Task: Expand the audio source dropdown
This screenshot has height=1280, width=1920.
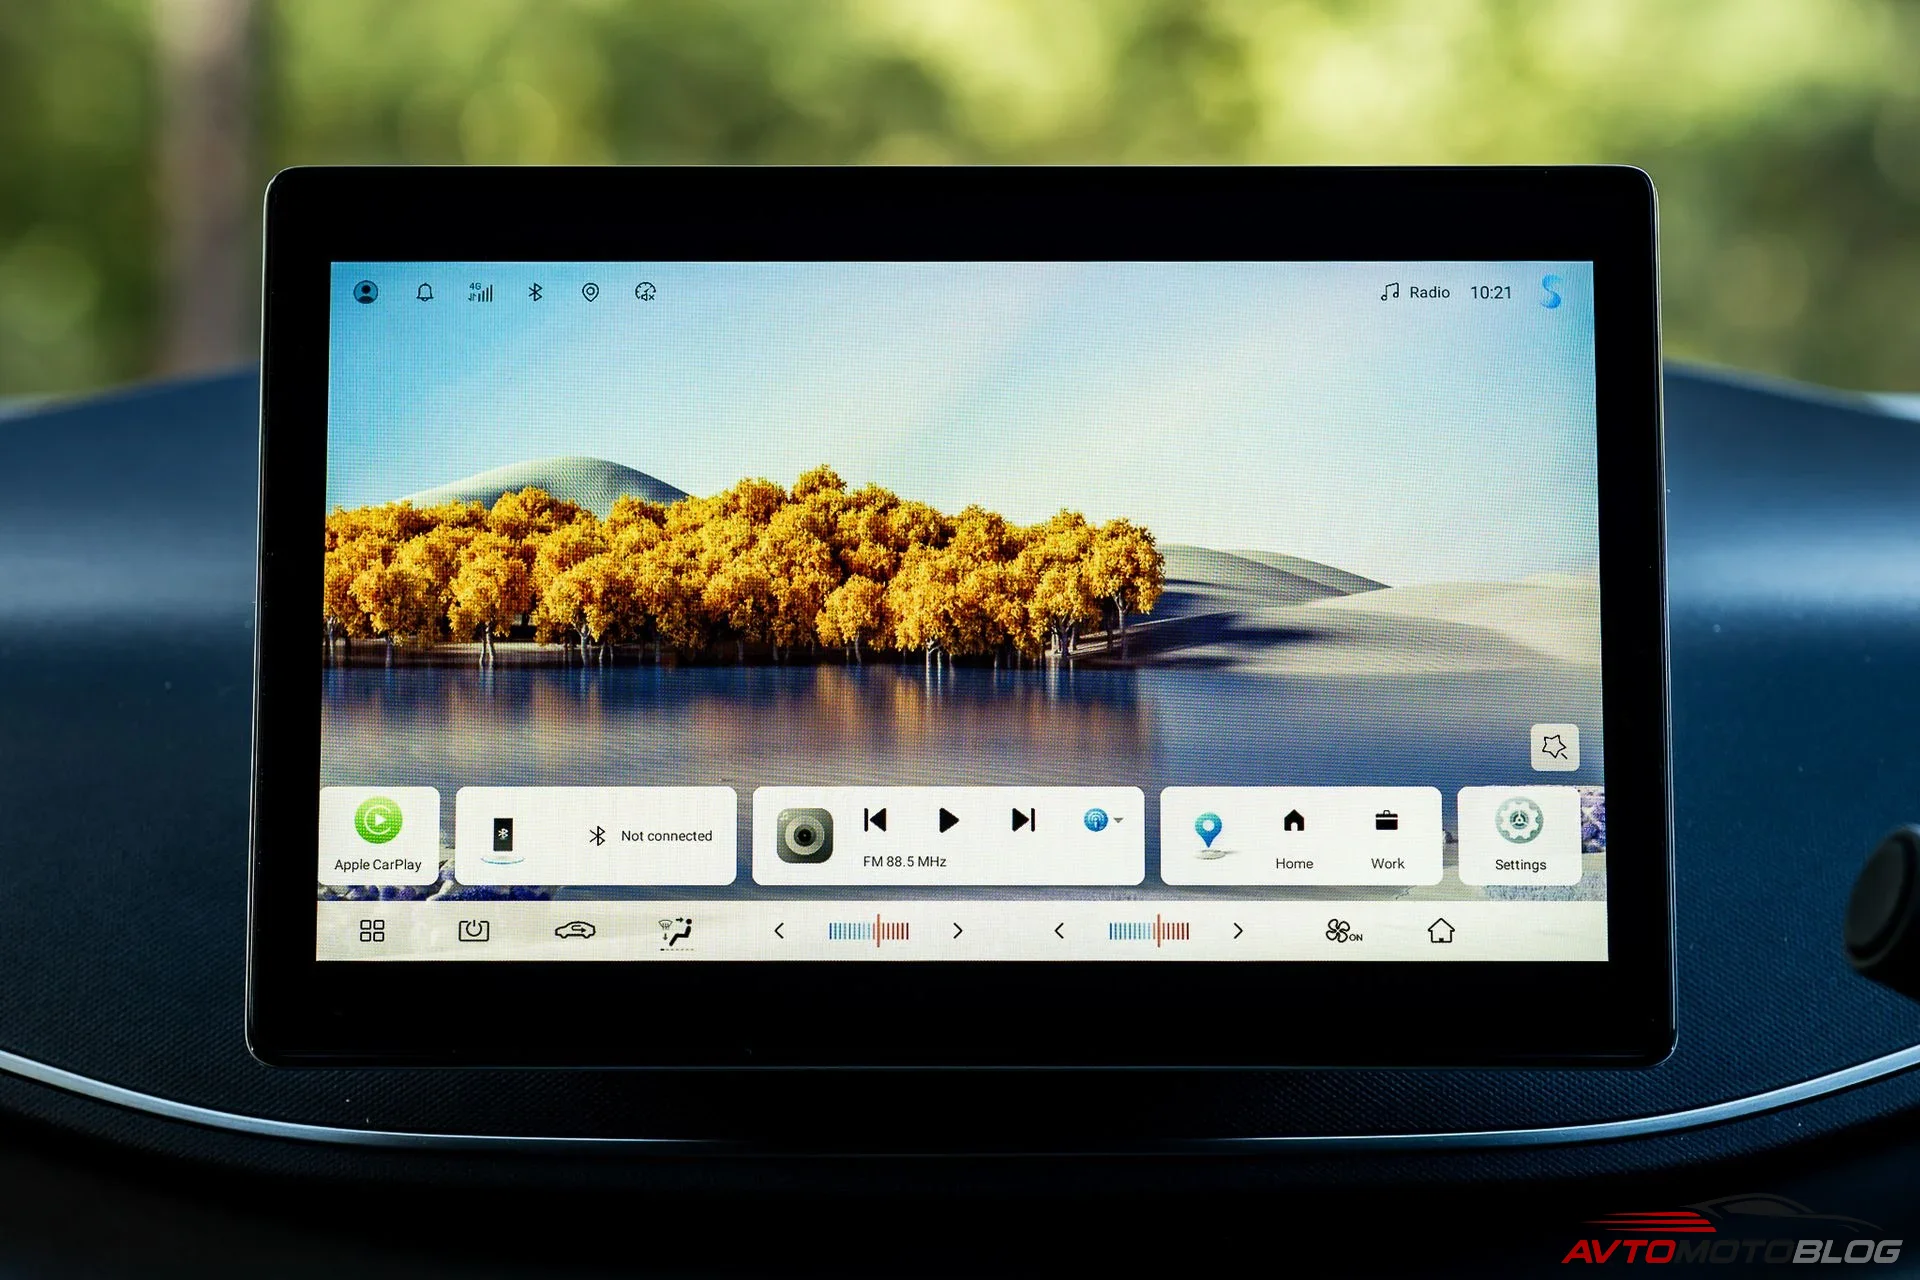Action: (1103, 820)
